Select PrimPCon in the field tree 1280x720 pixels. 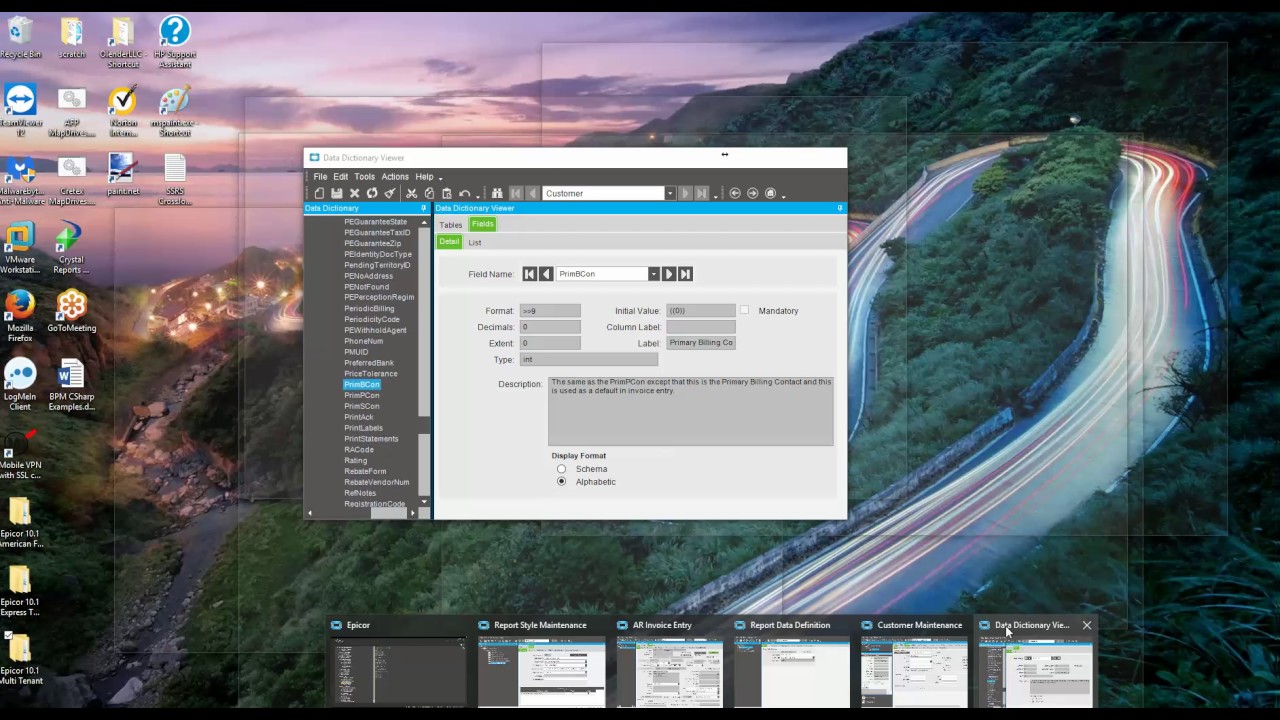[x=361, y=396]
